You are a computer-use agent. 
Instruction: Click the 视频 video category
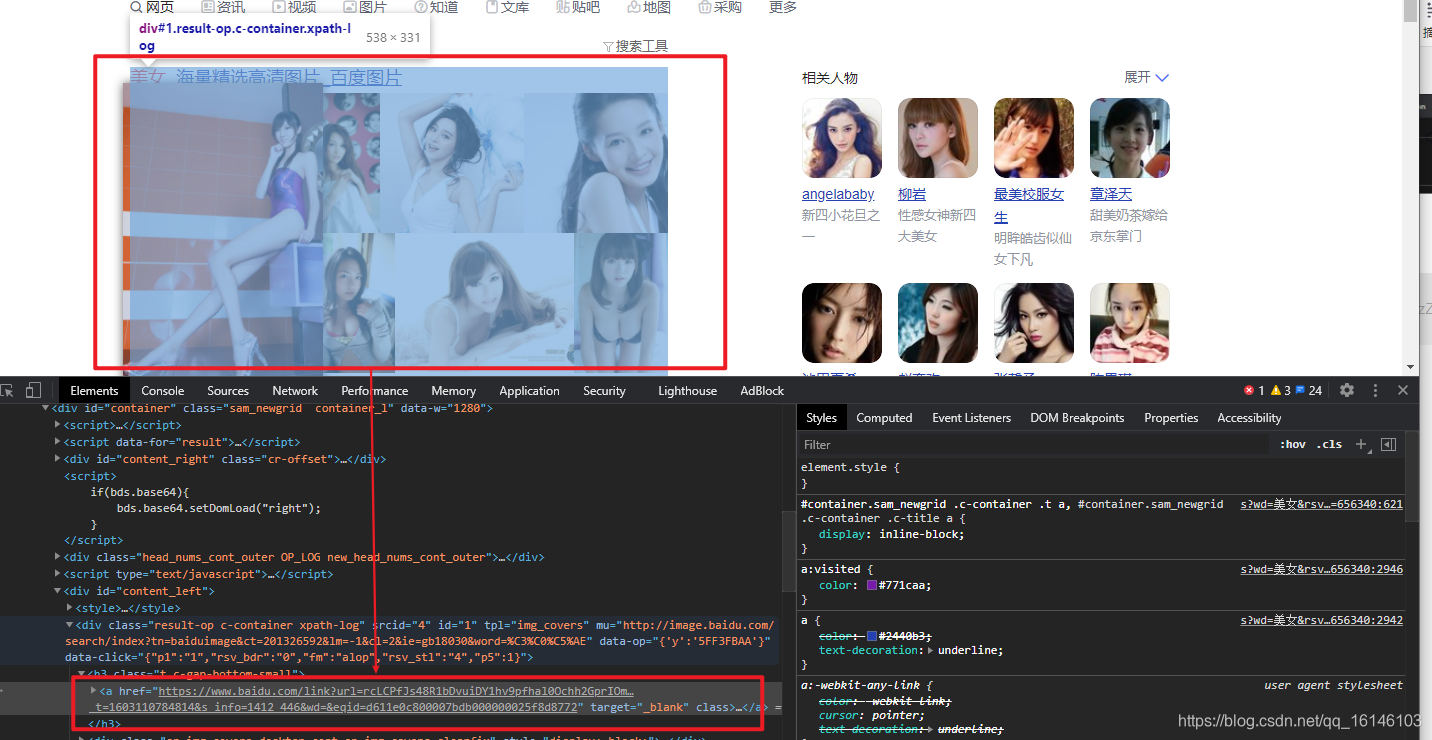[294, 7]
